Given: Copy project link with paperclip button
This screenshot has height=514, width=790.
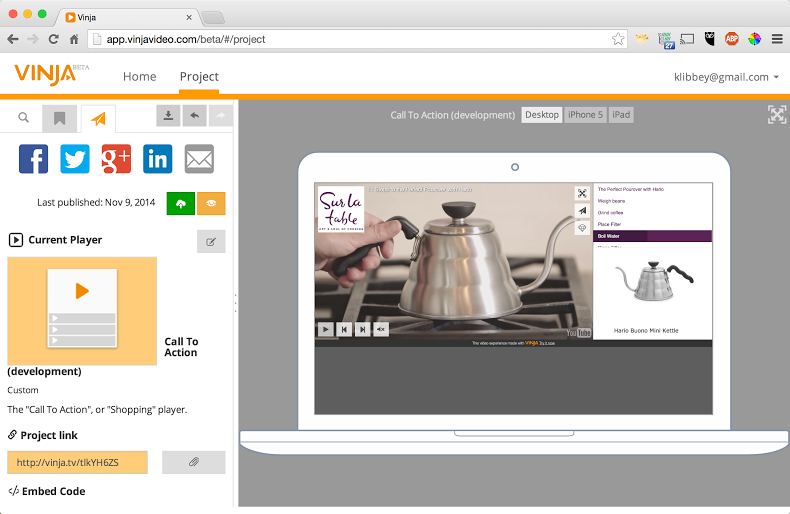Looking at the screenshot, I should pos(194,462).
